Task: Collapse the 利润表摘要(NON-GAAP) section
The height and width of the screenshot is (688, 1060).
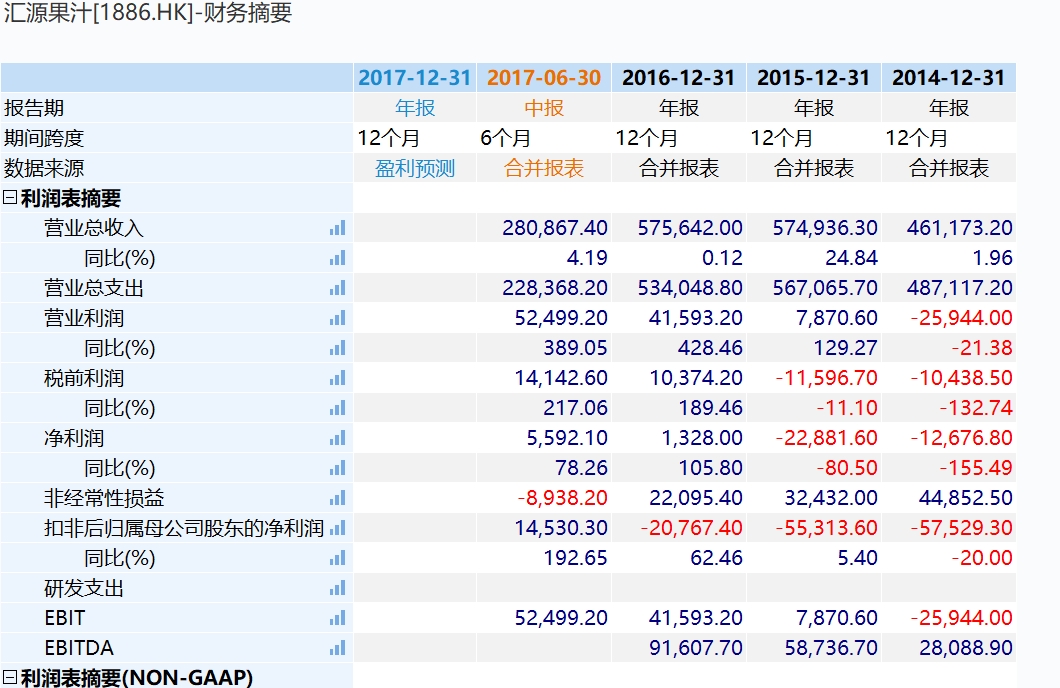Action: (x=10, y=678)
